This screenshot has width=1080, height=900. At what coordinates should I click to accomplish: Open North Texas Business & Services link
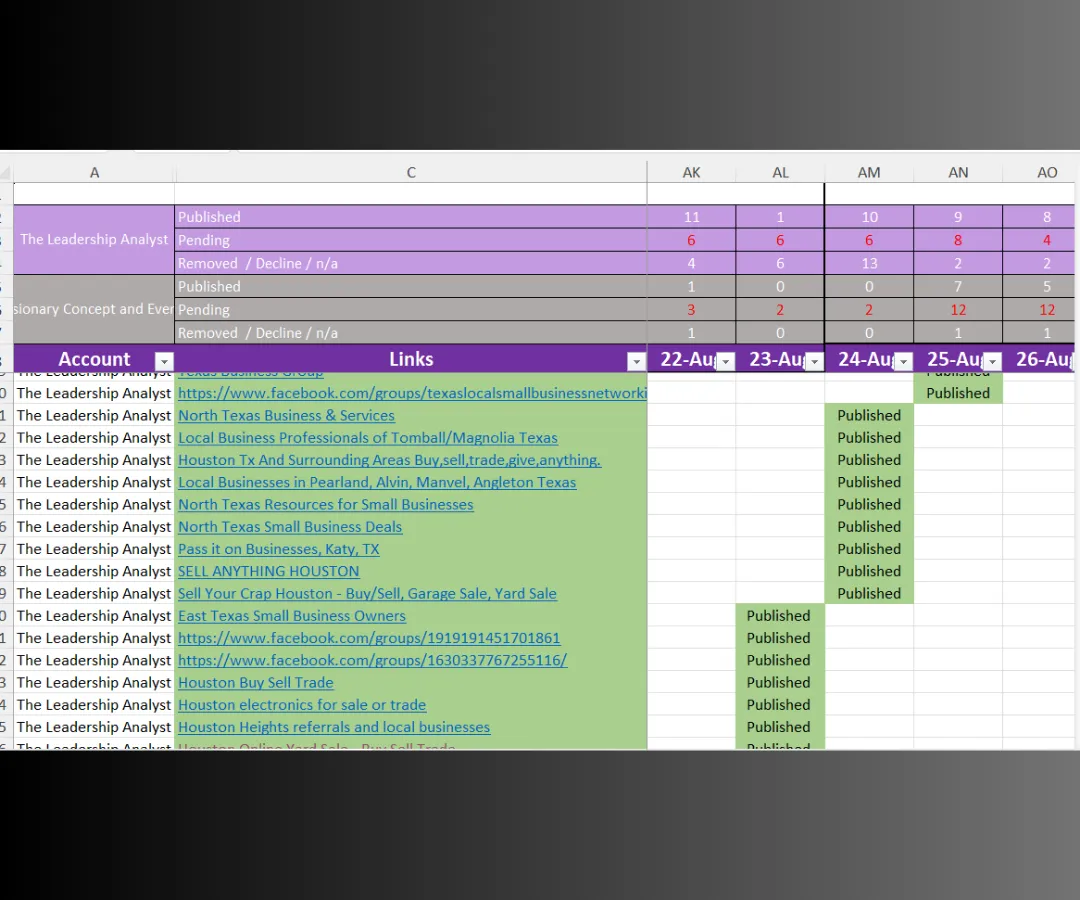click(x=287, y=415)
